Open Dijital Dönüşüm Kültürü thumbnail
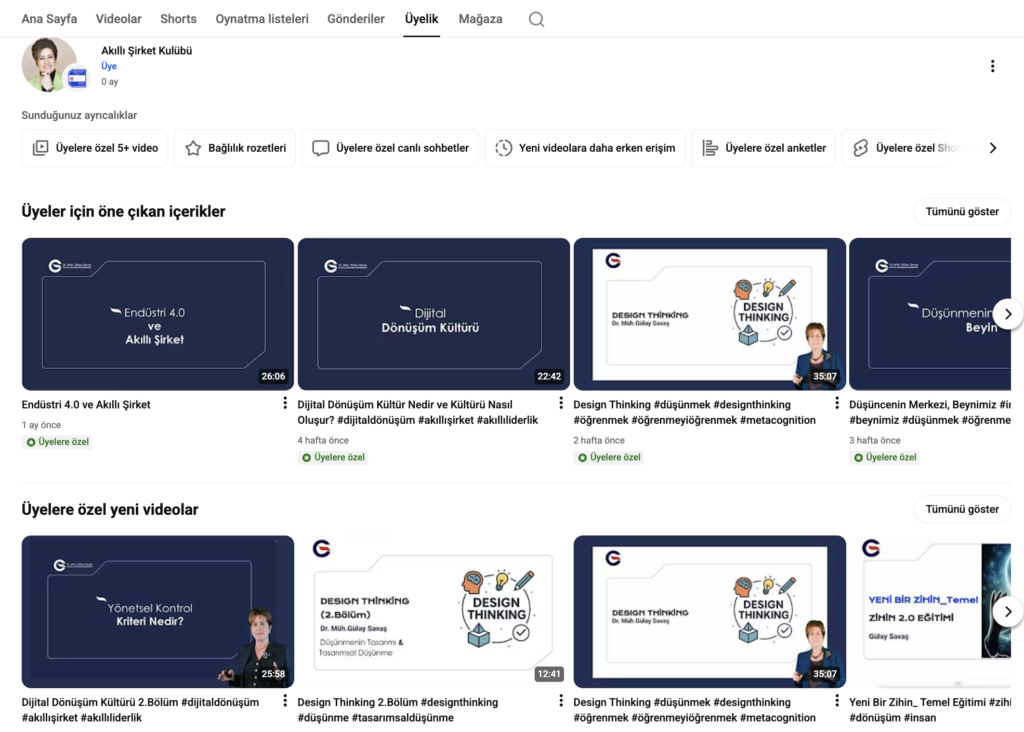The height and width of the screenshot is (732, 1024). (x=434, y=314)
